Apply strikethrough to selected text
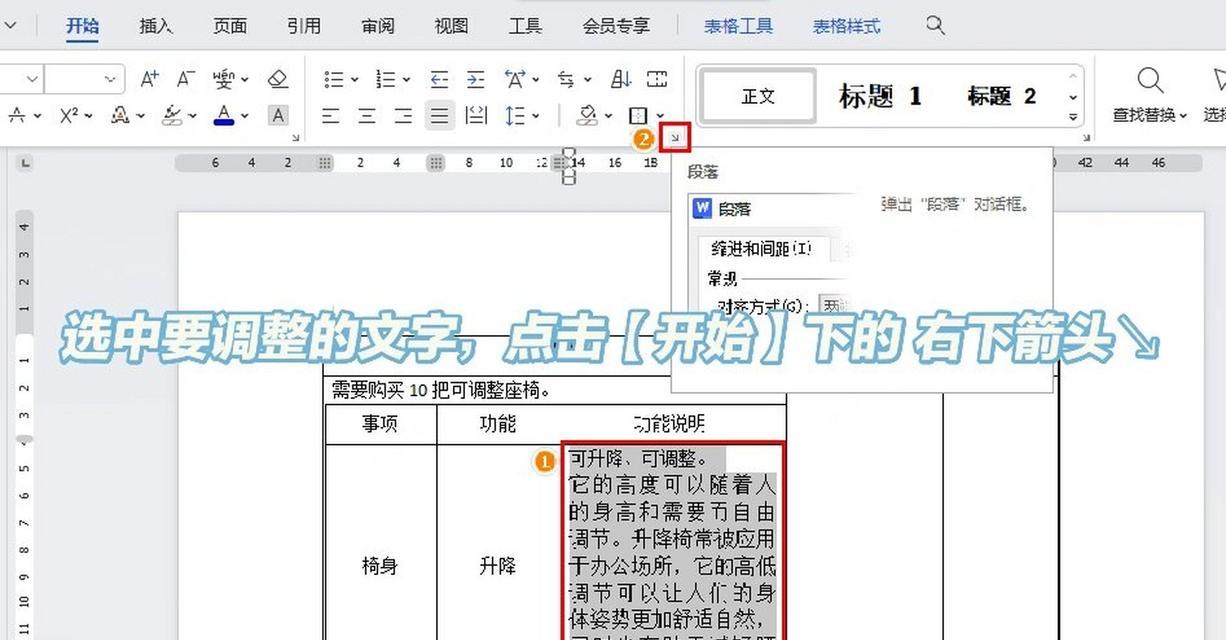 (17, 115)
